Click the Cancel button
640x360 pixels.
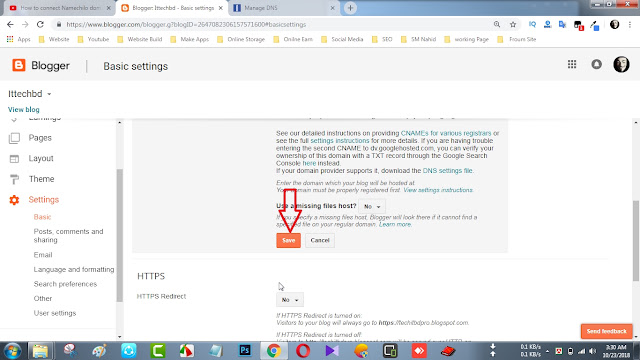(x=320, y=240)
